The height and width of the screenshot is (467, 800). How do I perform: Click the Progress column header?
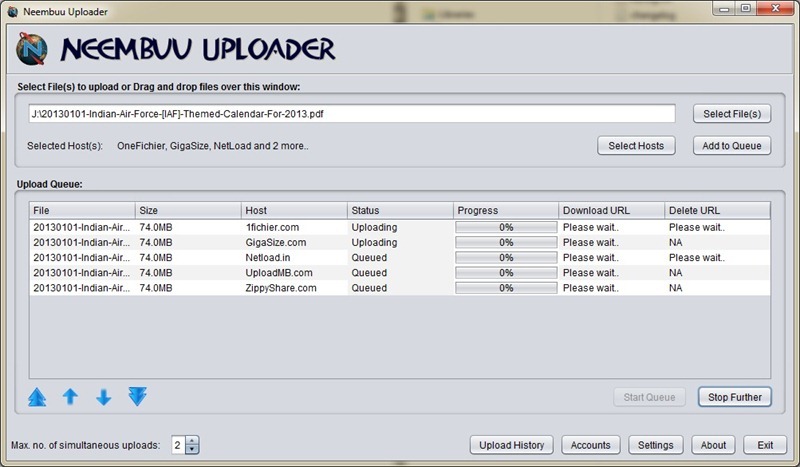click(506, 210)
